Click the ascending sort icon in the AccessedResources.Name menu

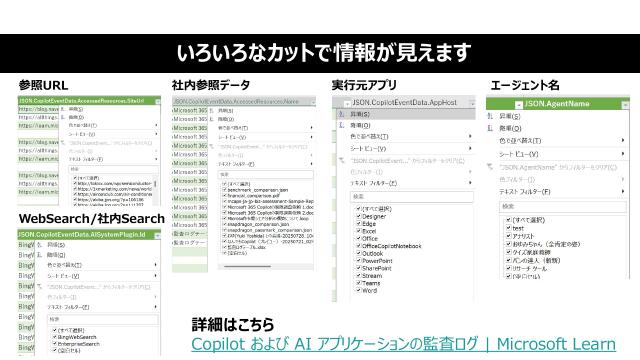(x=211, y=111)
